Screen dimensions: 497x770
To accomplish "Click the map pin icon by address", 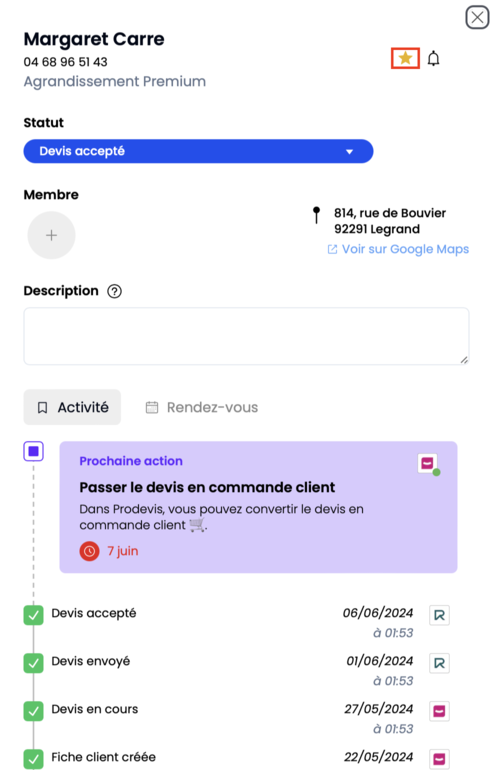I will (317, 215).
